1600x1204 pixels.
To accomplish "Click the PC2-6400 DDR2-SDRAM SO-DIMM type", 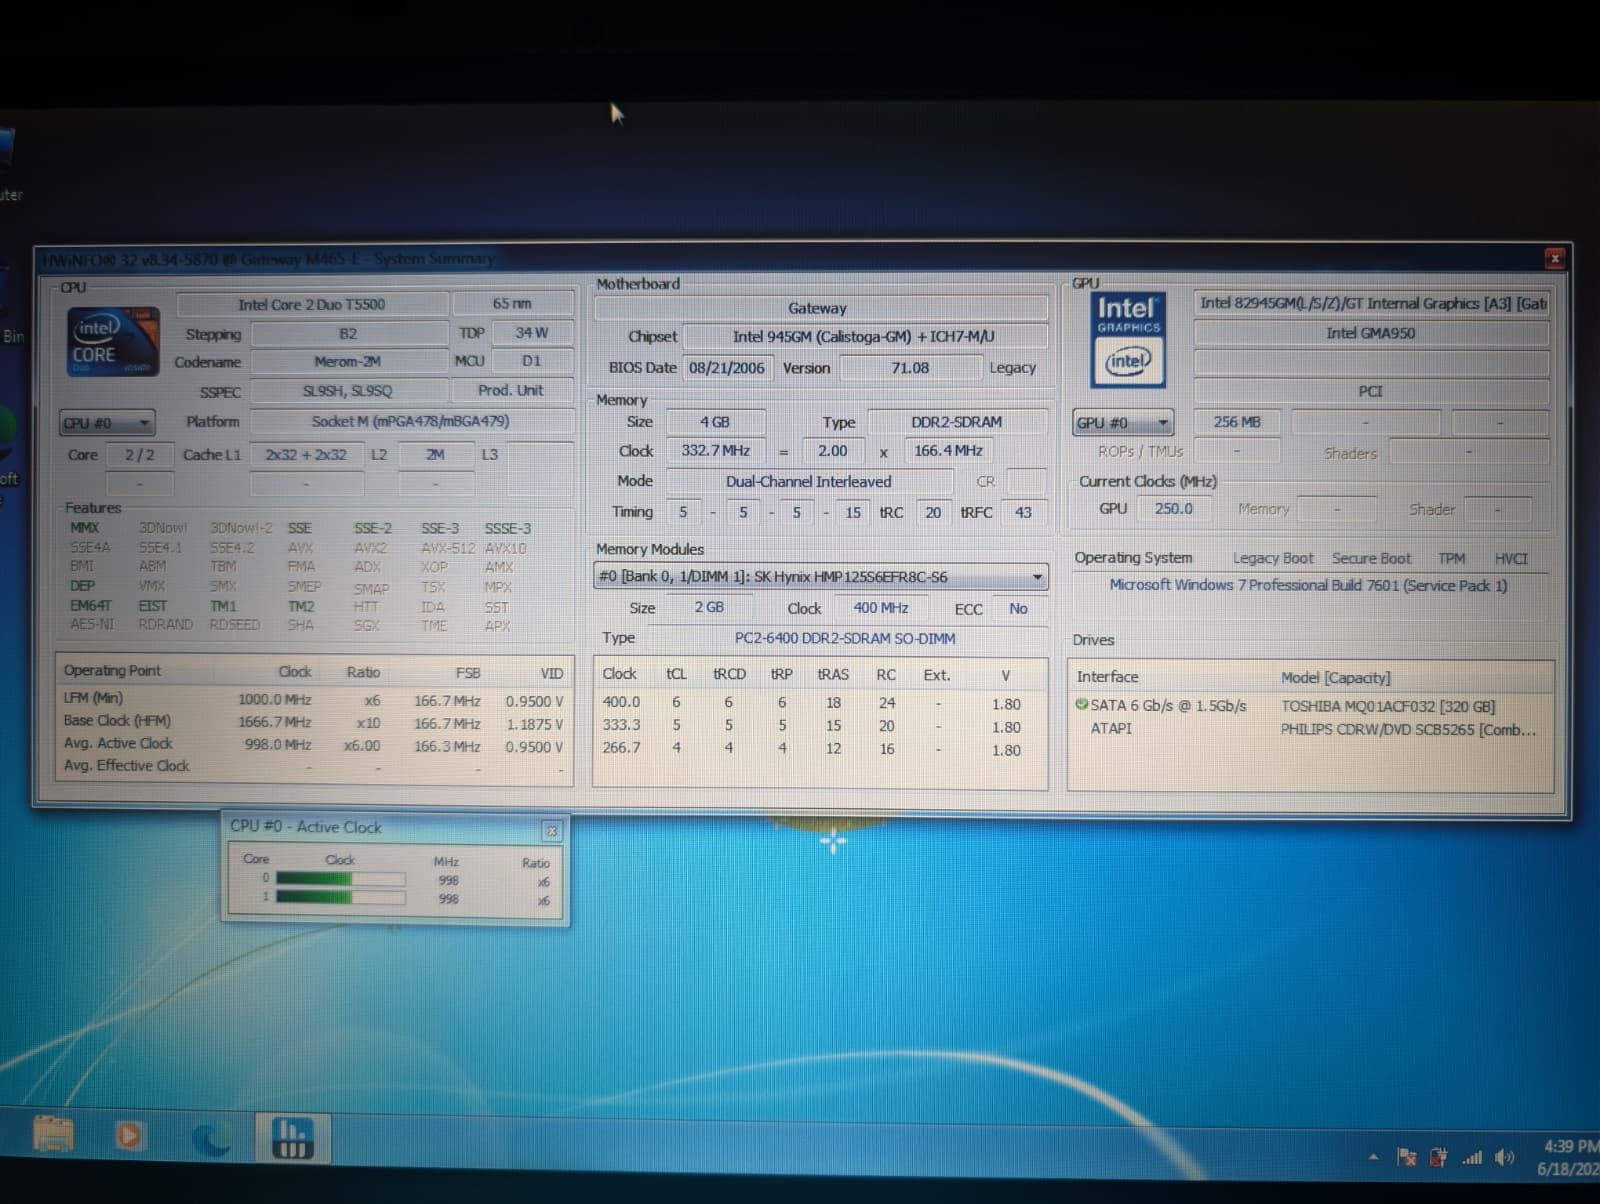I will point(845,638).
